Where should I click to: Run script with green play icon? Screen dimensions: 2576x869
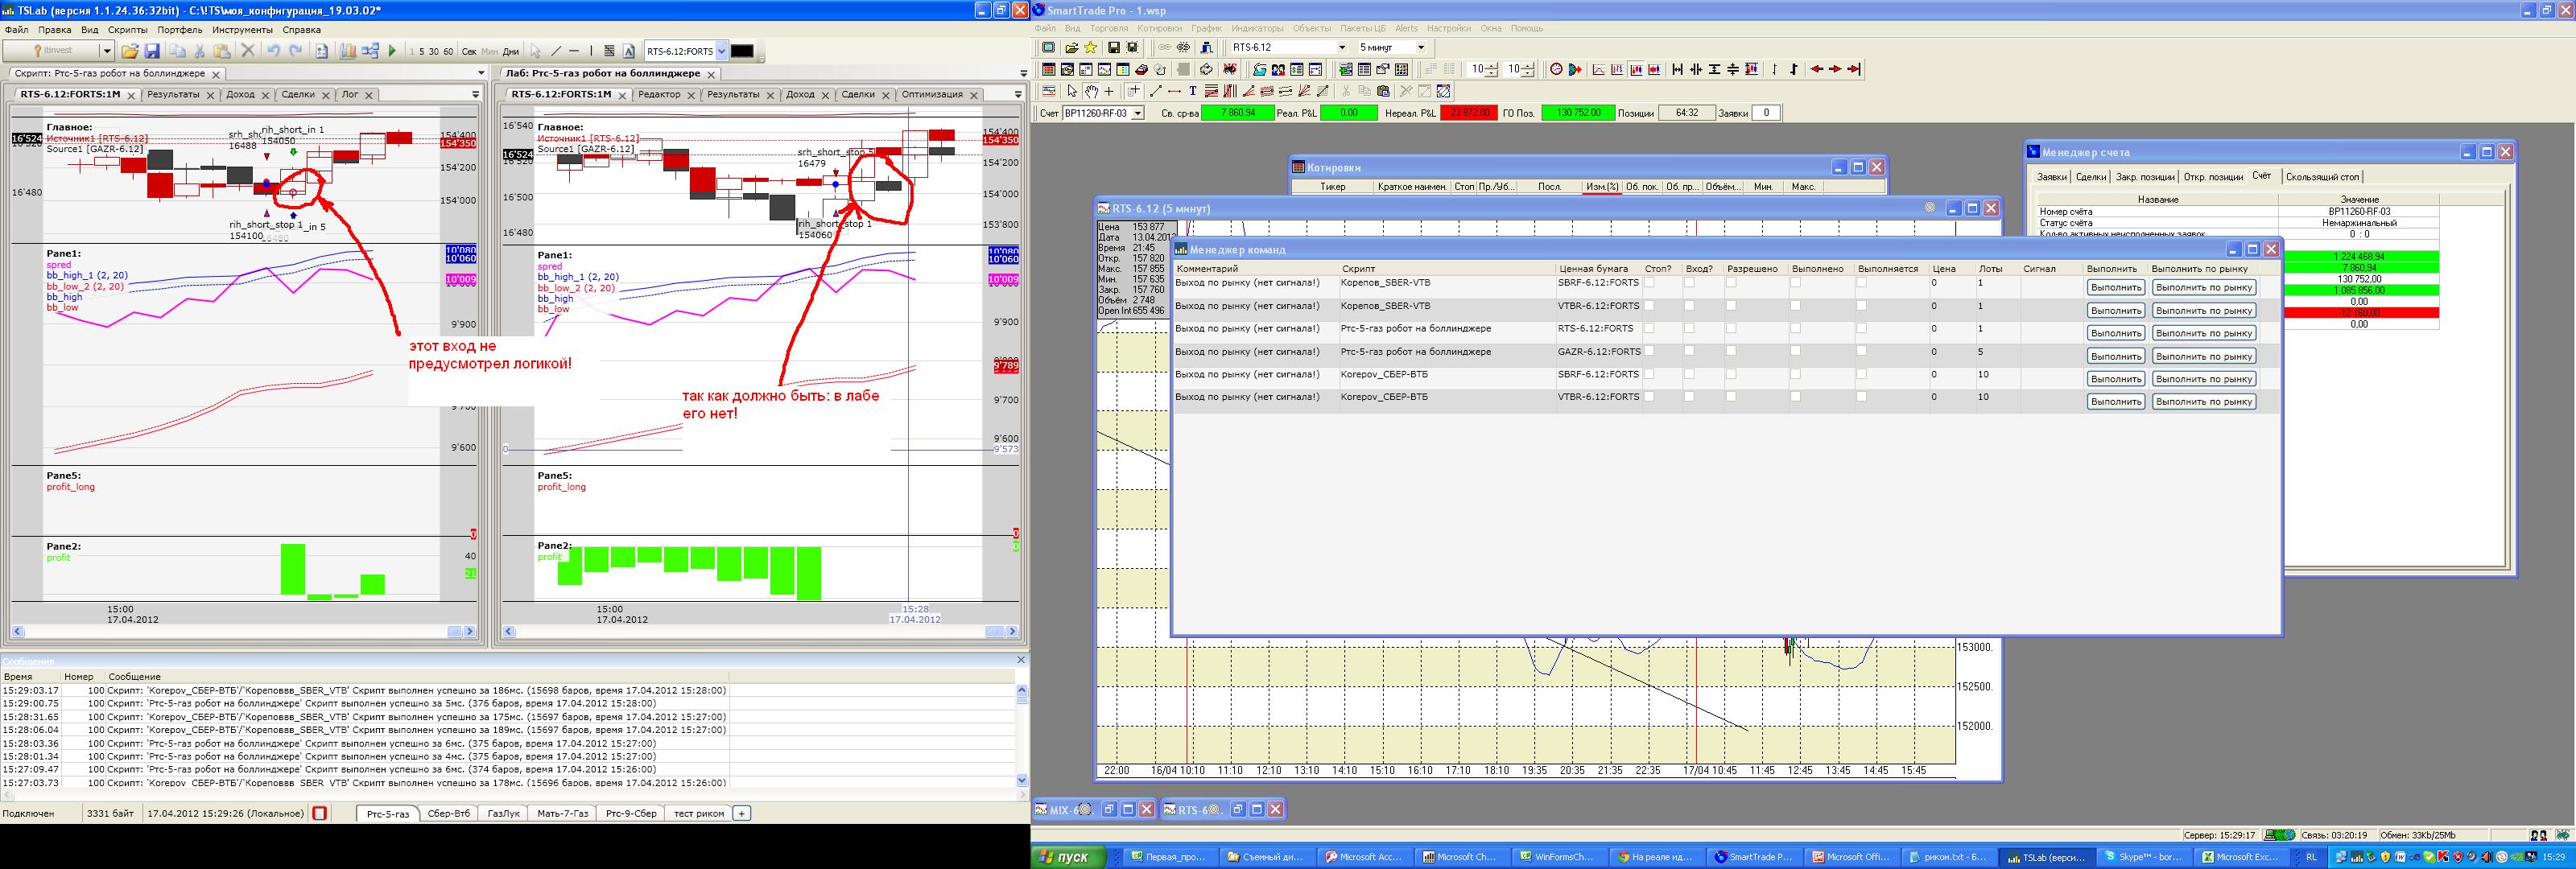392,51
